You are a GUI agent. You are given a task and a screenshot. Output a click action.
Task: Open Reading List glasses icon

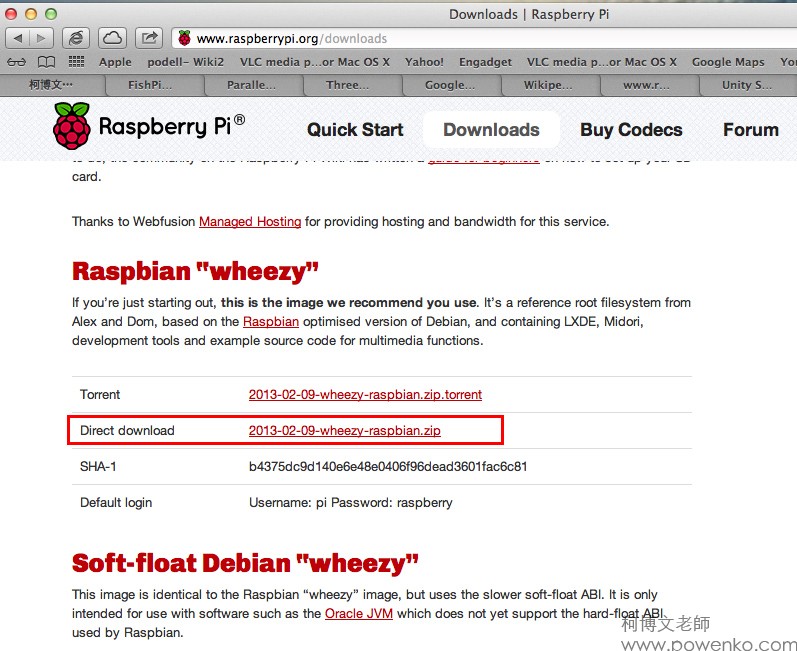[16, 62]
